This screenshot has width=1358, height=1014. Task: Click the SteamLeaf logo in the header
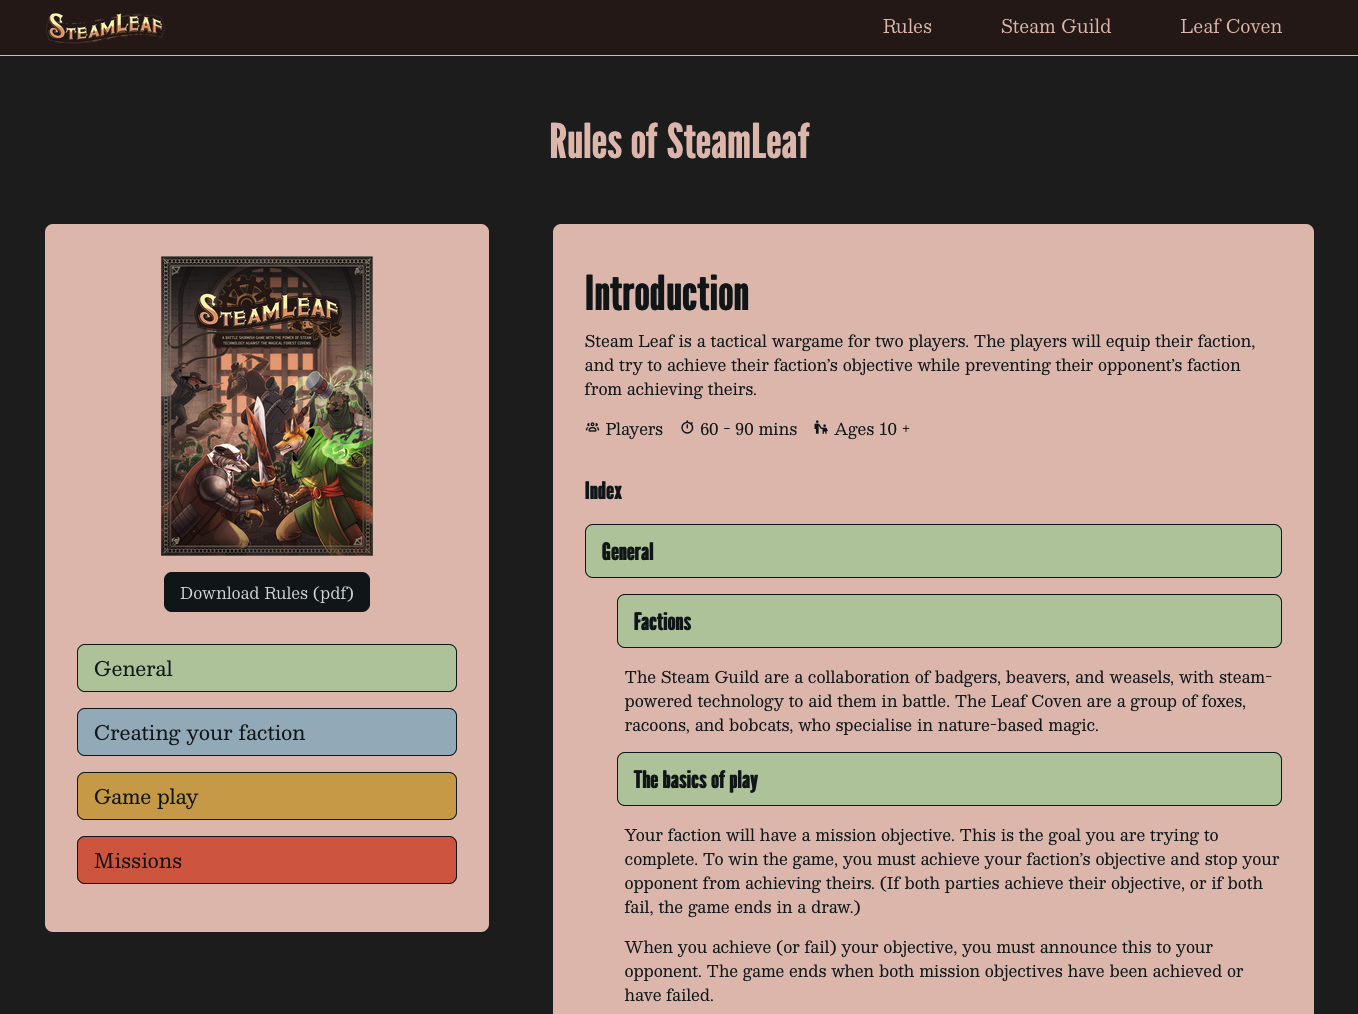click(x=105, y=27)
